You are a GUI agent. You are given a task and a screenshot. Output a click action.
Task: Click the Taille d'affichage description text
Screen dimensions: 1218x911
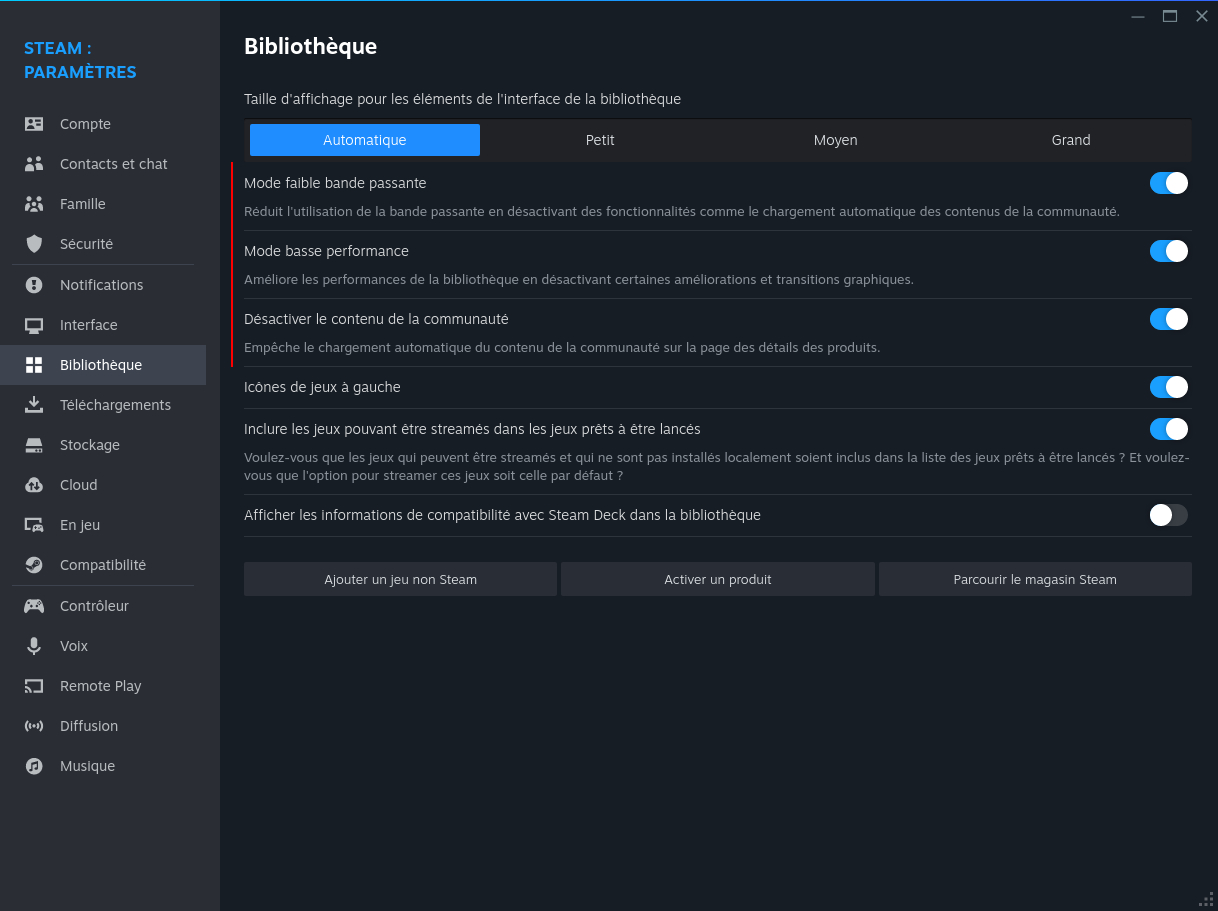(462, 99)
